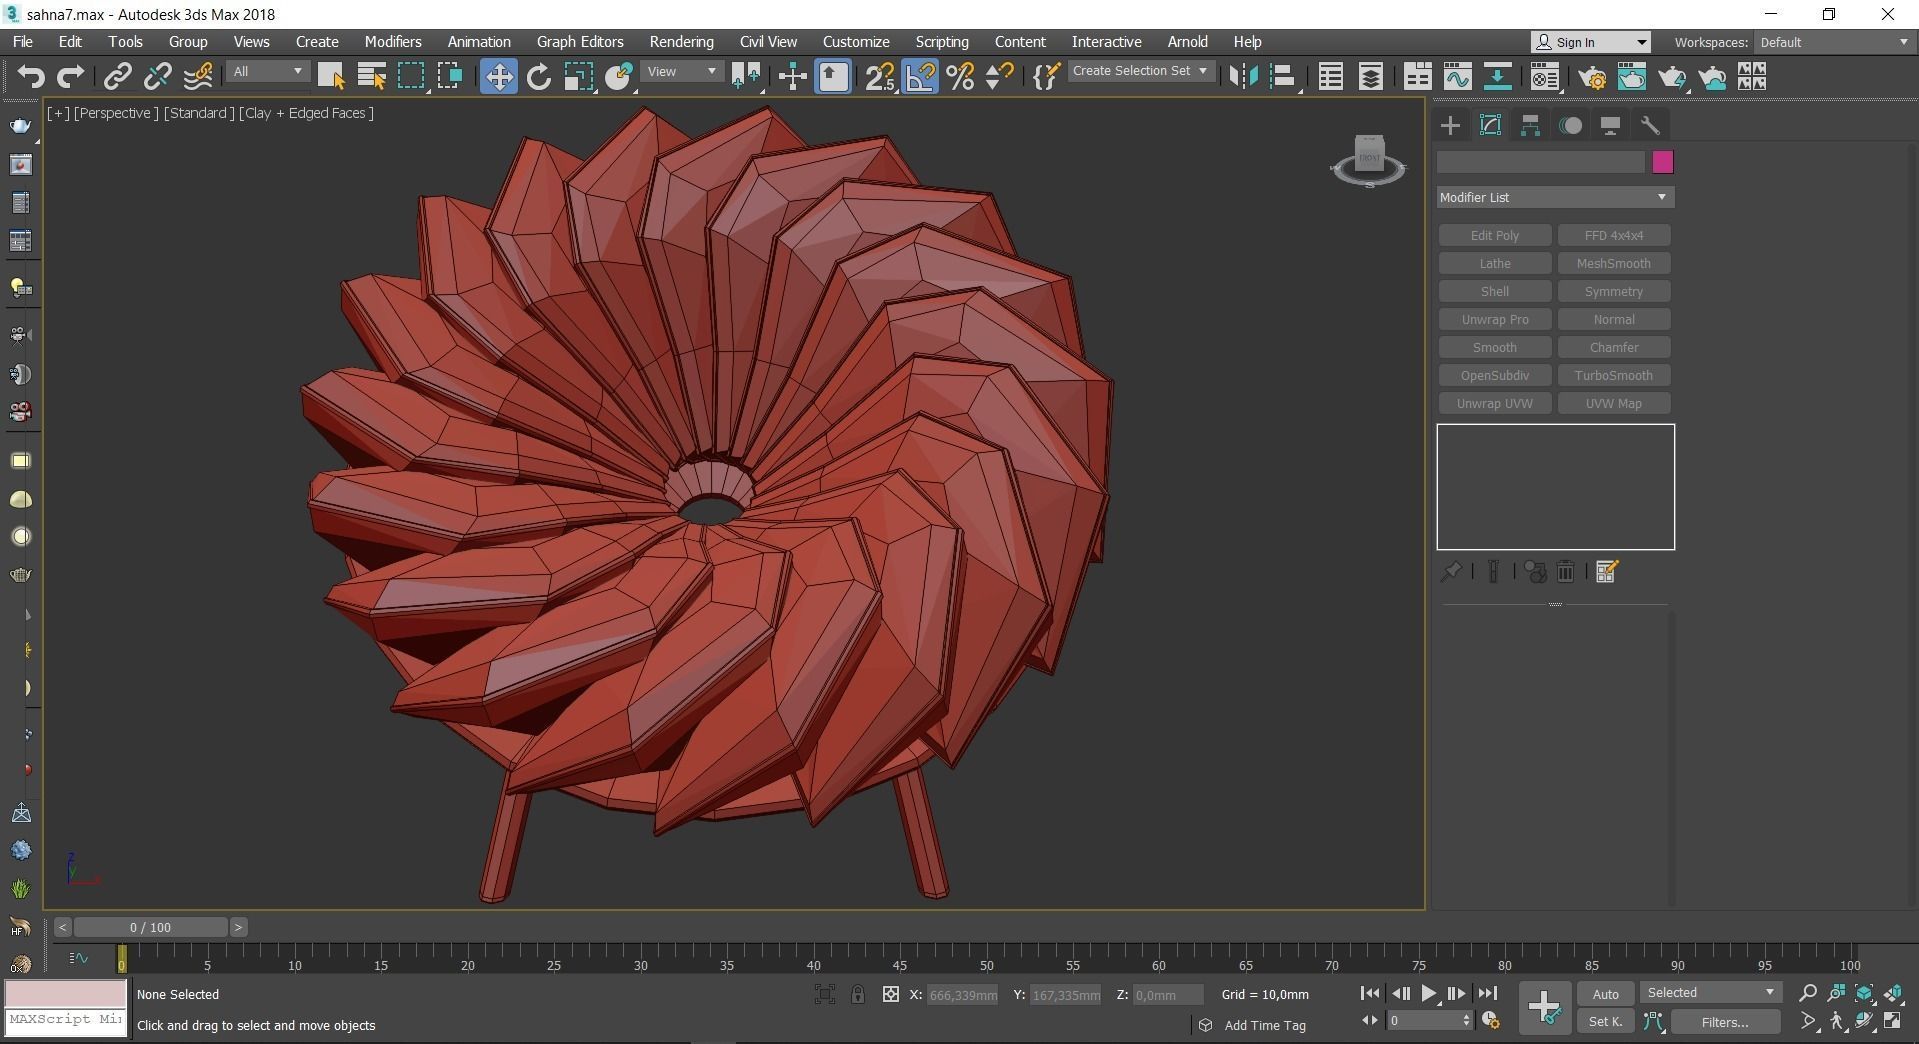Toggle Spinner Snap on the toolbar
Screen dimensions: 1919x1044
(x=999, y=77)
